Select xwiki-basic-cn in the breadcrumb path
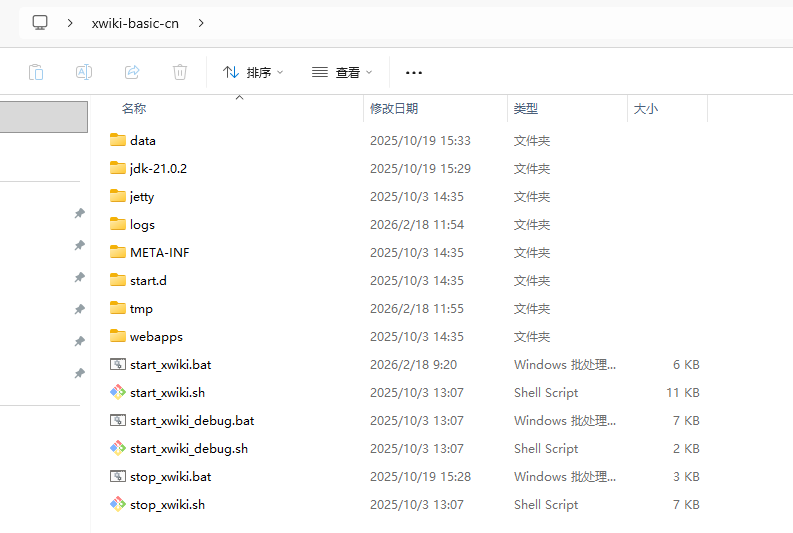This screenshot has width=793, height=533. click(x=135, y=23)
